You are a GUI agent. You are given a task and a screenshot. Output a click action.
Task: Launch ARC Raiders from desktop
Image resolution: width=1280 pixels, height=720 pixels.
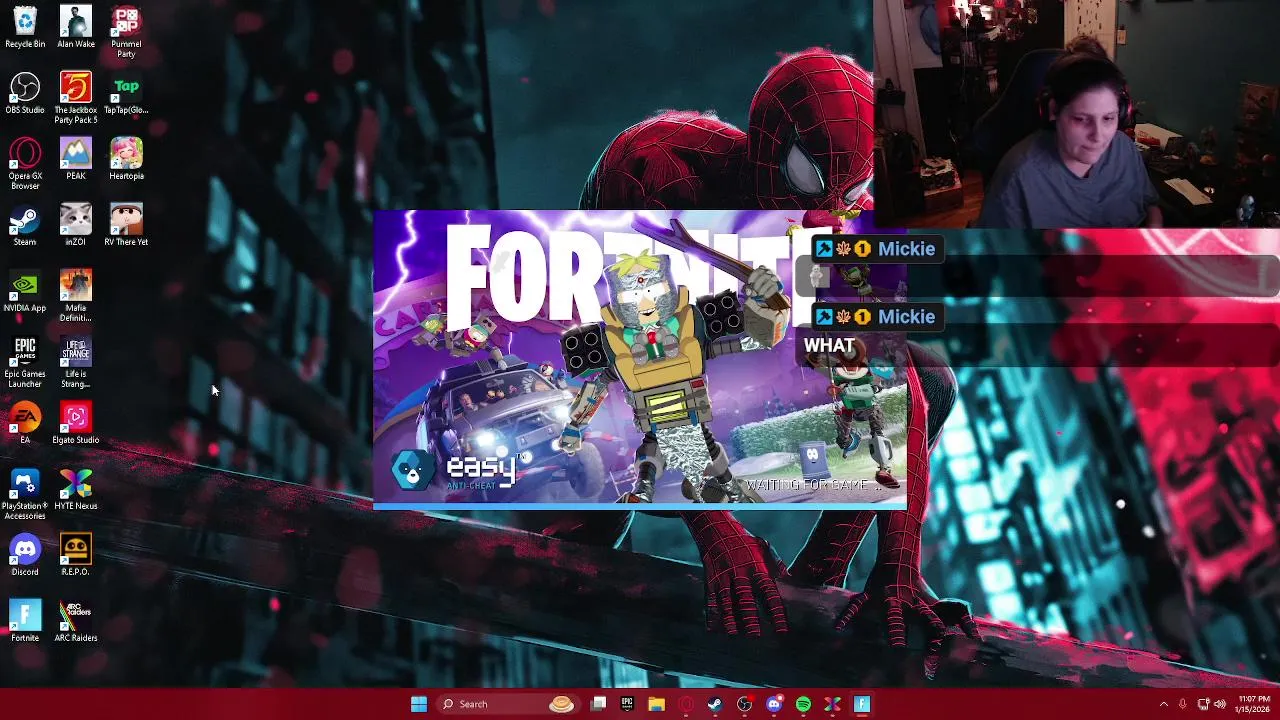[x=76, y=621]
